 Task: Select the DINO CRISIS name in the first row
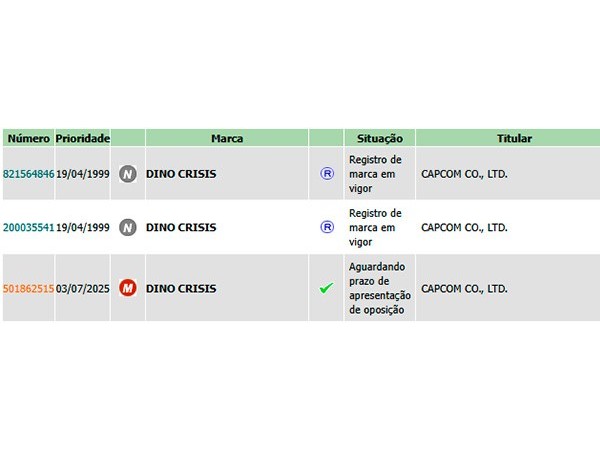click(181, 174)
